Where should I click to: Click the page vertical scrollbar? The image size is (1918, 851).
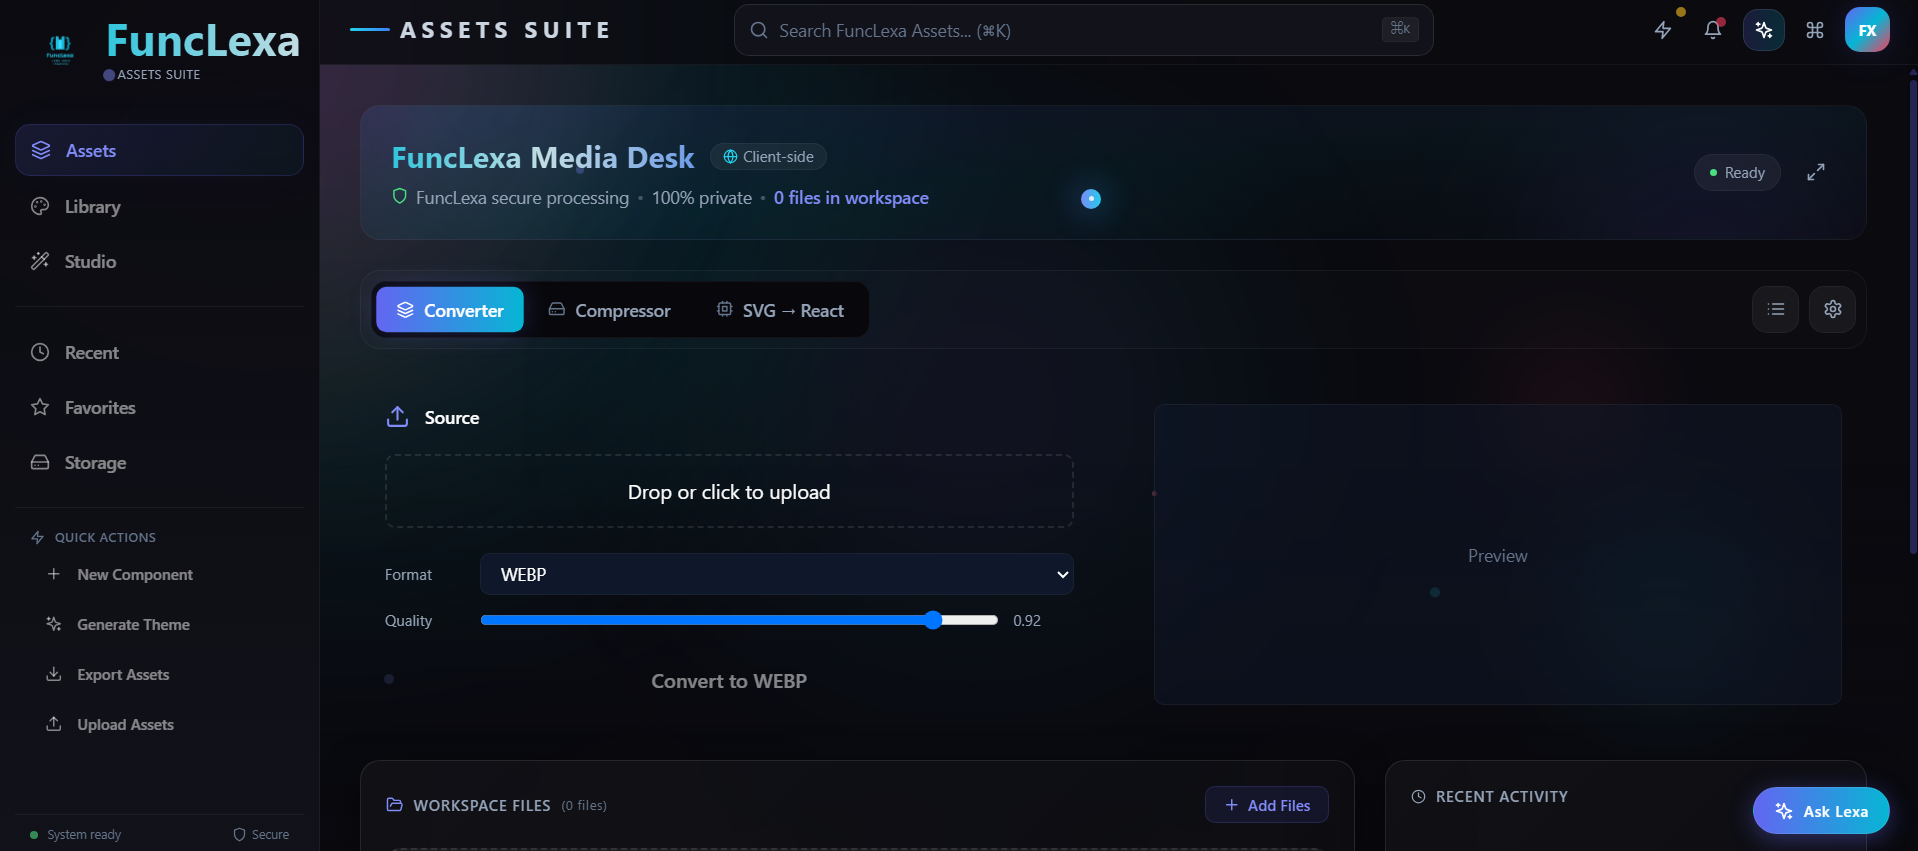point(1913,315)
